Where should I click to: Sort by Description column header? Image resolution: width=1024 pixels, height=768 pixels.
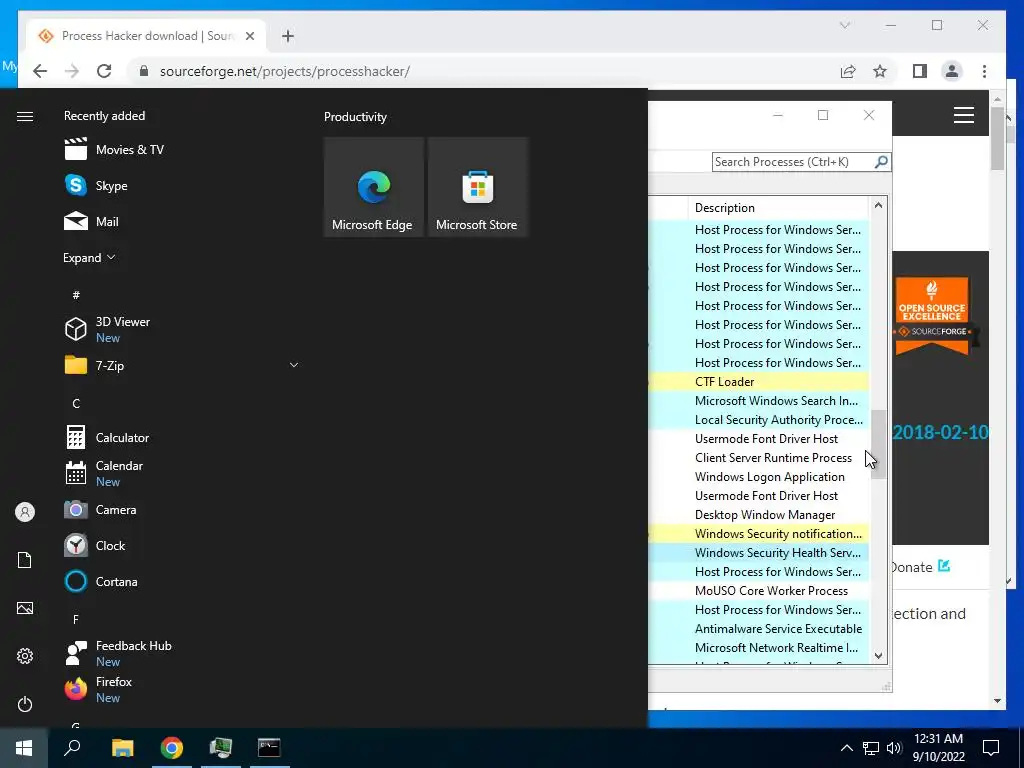click(778, 208)
